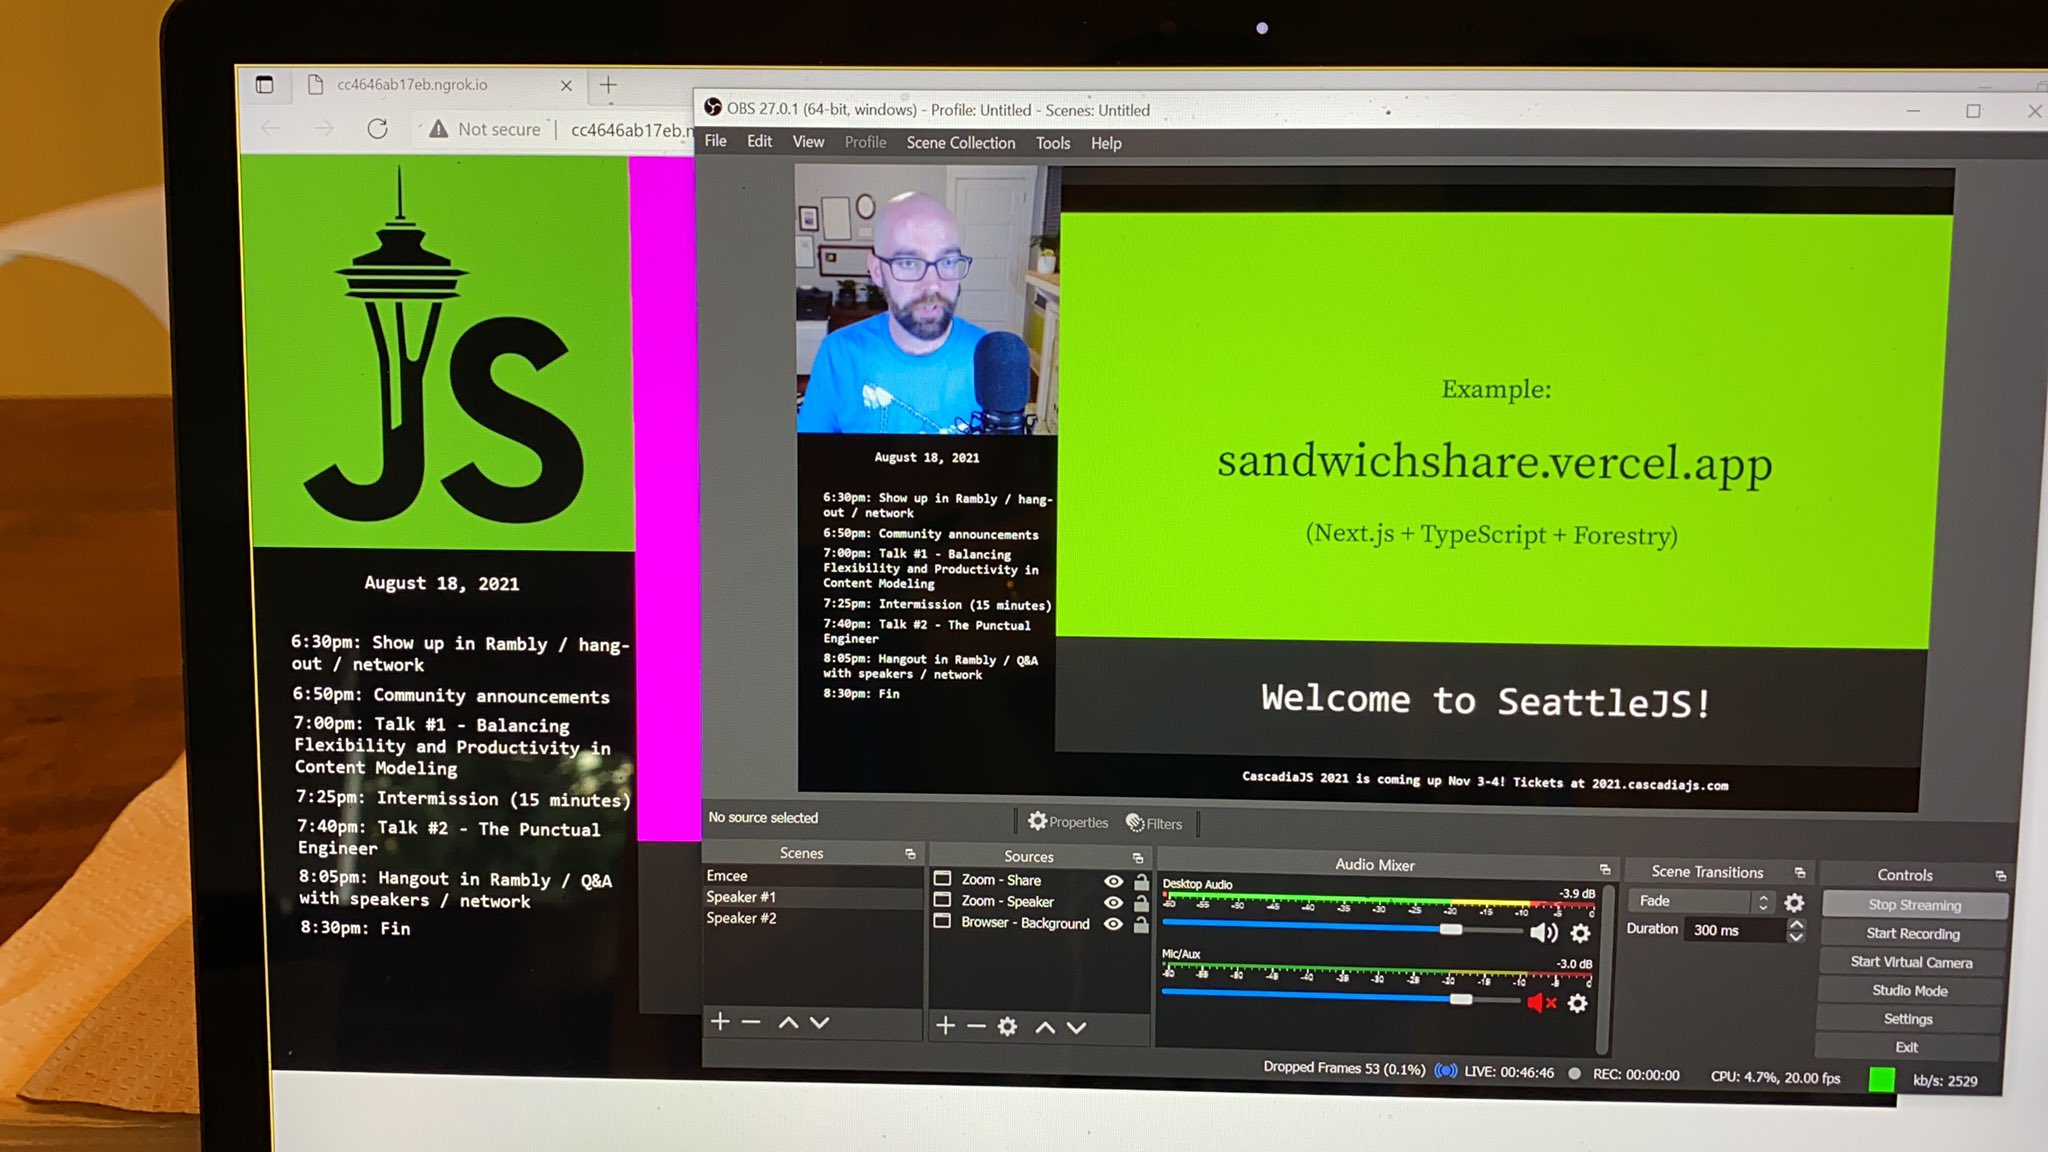Click Start Recording in Controls

point(1913,934)
